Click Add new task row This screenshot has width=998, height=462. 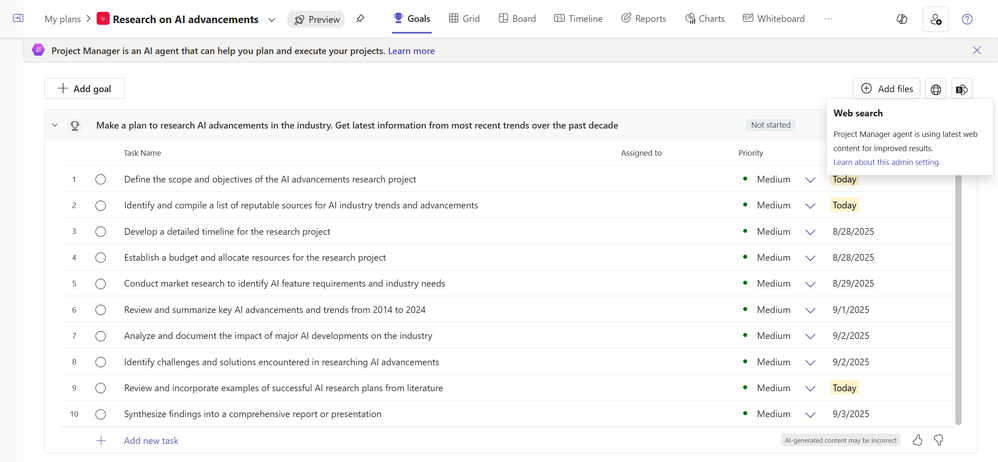tap(150, 441)
